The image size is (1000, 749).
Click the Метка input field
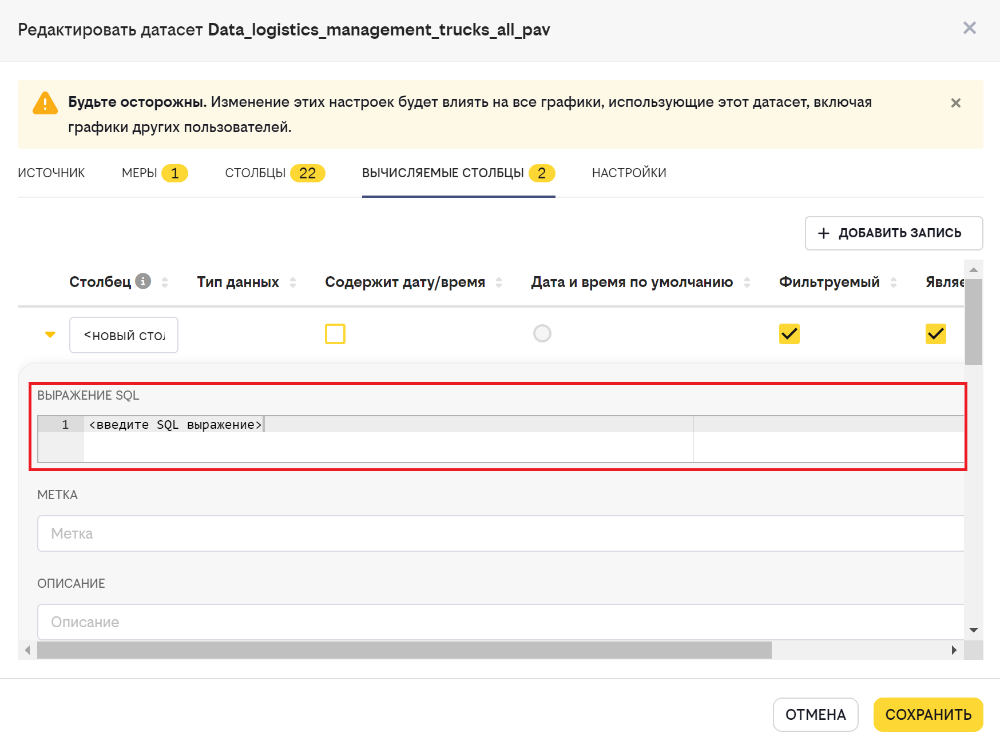[501, 533]
